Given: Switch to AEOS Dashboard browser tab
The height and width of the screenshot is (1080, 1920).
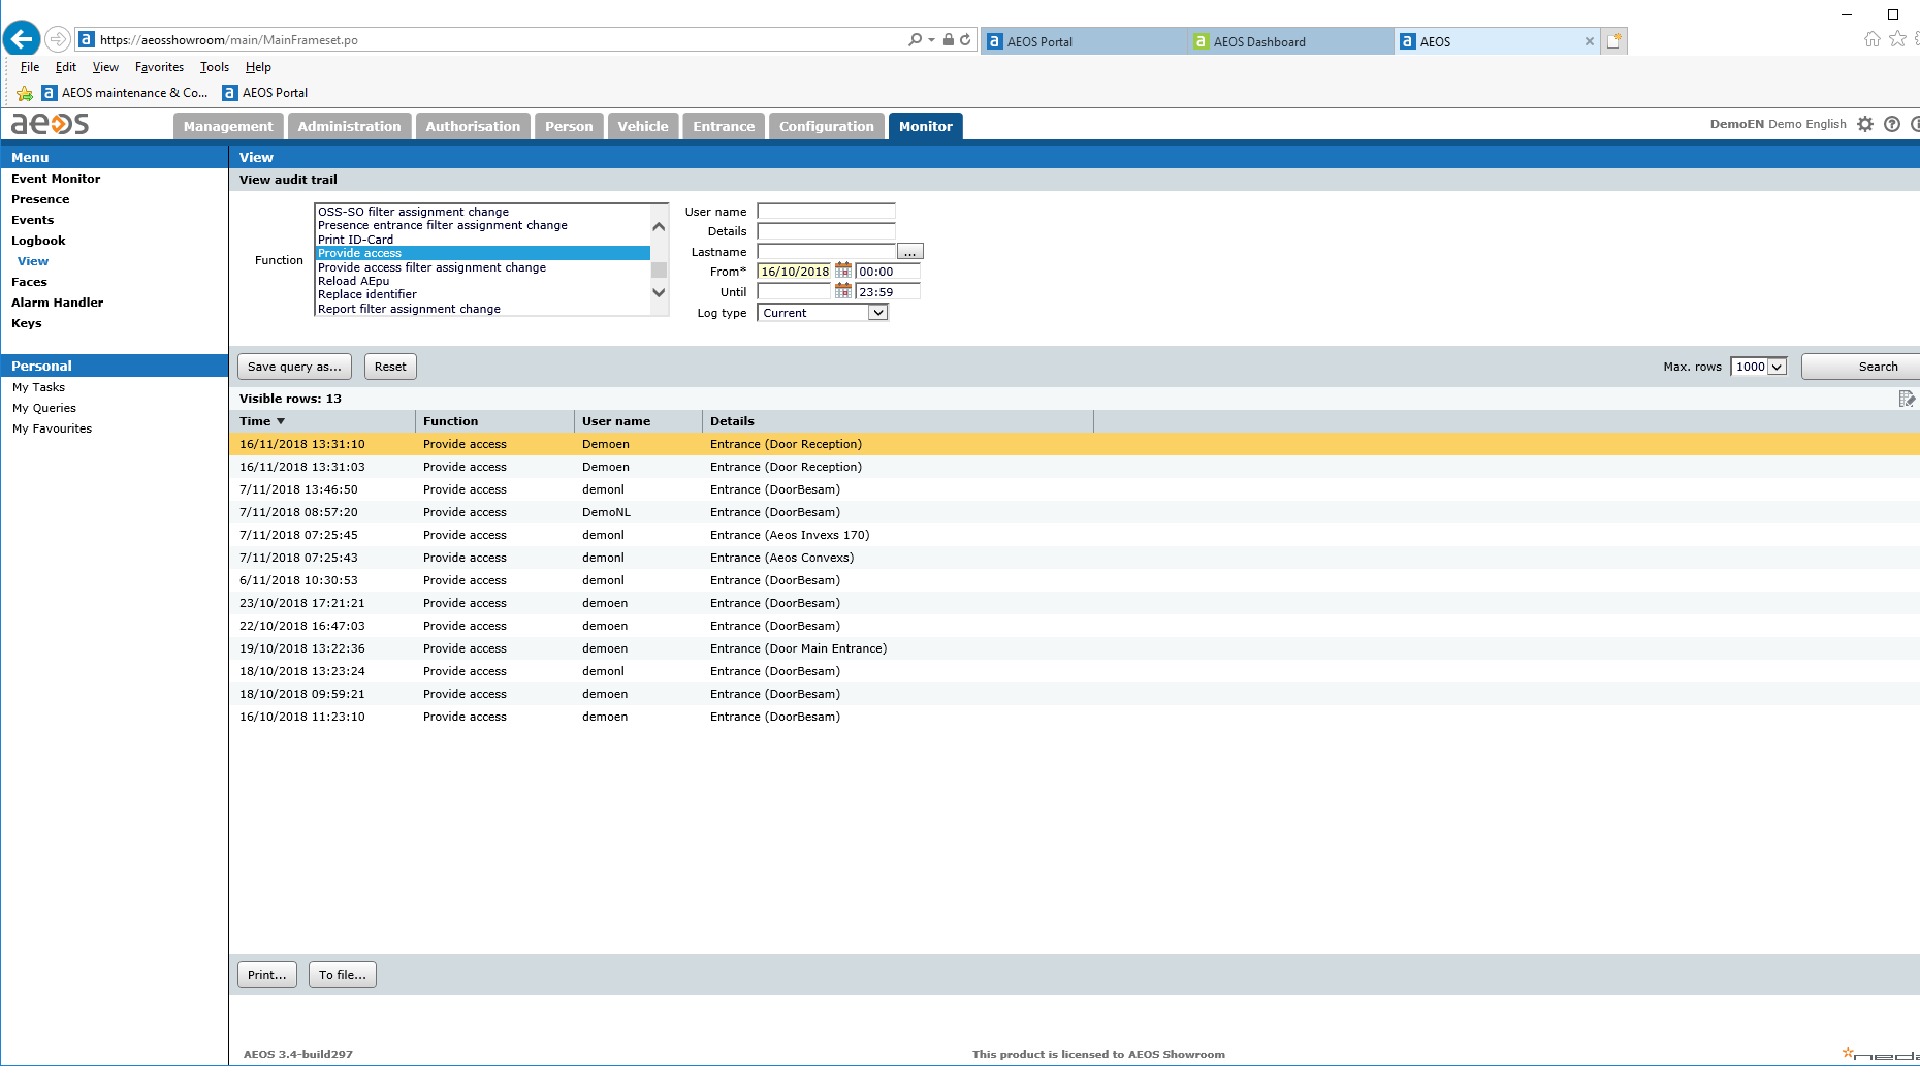Looking at the screenshot, I should [1290, 41].
